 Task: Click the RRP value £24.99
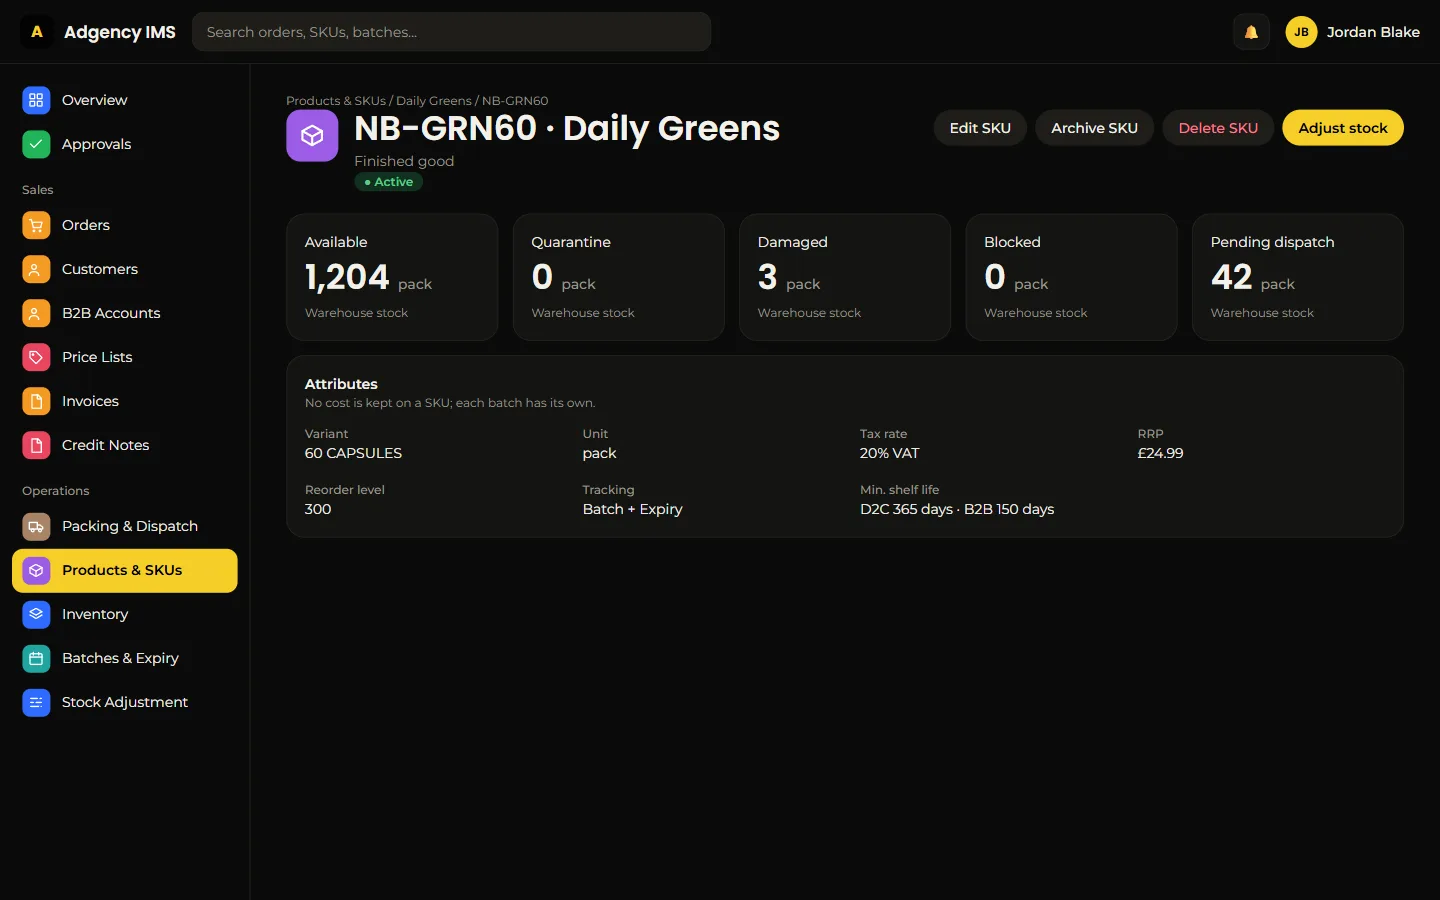[1160, 453]
